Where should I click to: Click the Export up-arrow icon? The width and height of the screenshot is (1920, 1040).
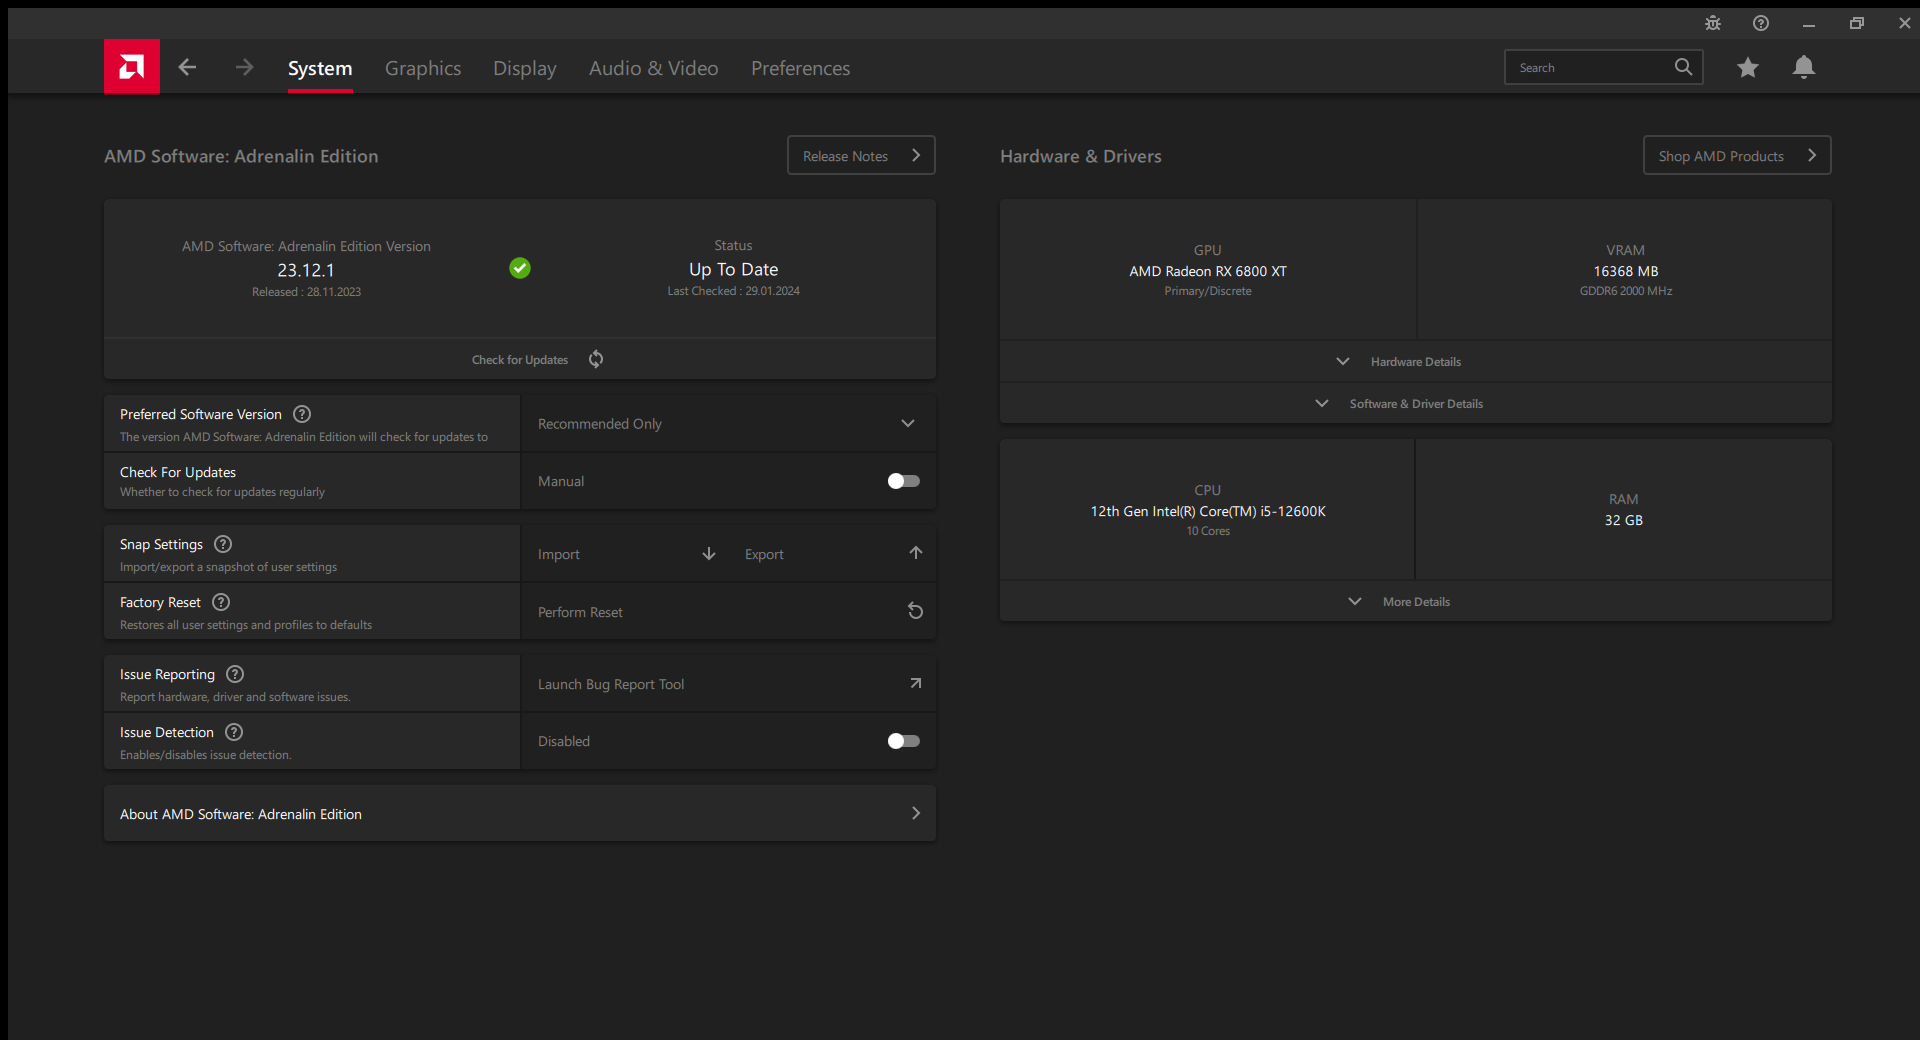[915, 553]
